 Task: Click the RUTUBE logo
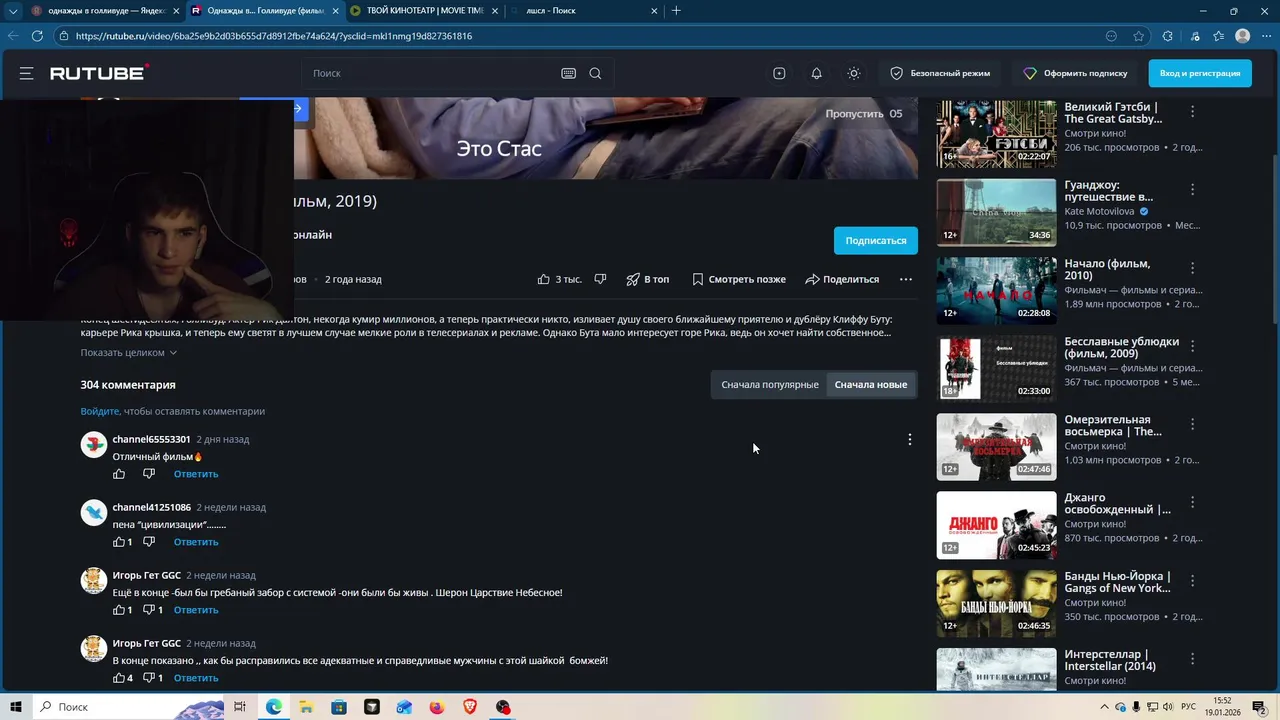[x=99, y=73]
